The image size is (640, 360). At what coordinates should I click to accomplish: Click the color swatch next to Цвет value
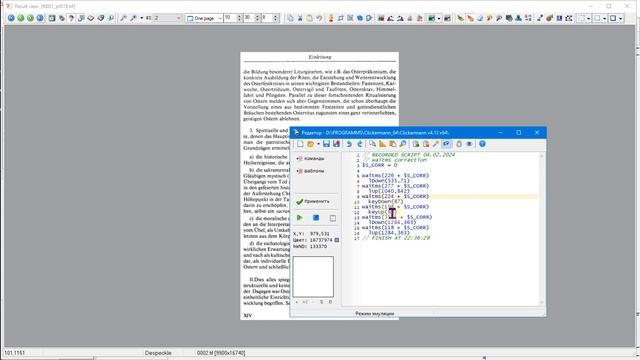[337, 240]
